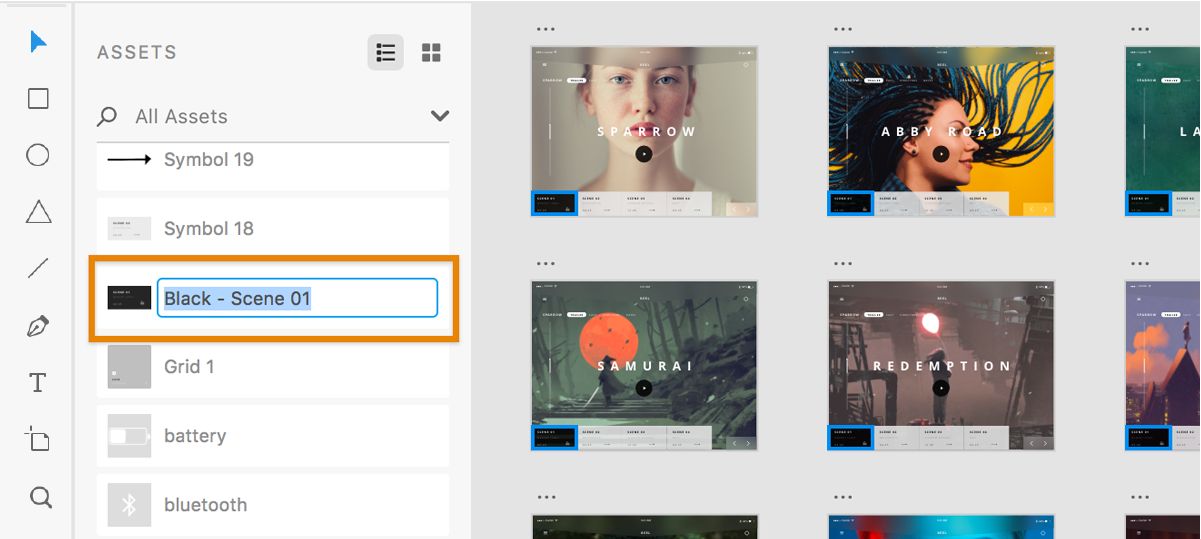Open options above REDEMPTION artboard
Viewport: 1201px width, 539px height.
click(x=843, y=264)
